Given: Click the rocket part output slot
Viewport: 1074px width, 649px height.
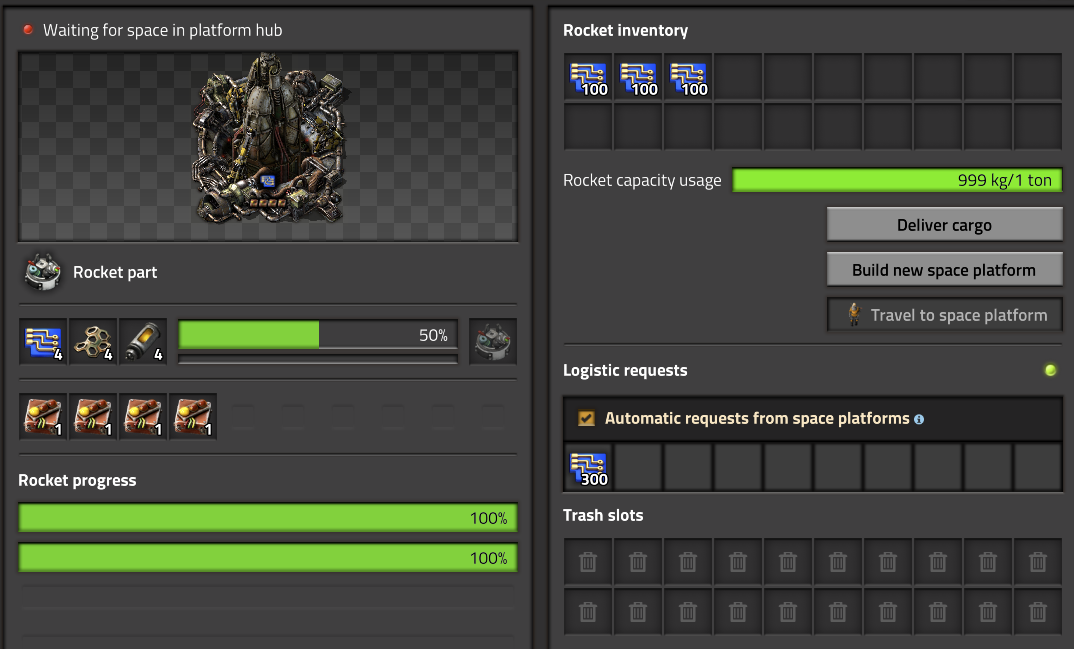Looking at the screenshot, I should (493, 342).
